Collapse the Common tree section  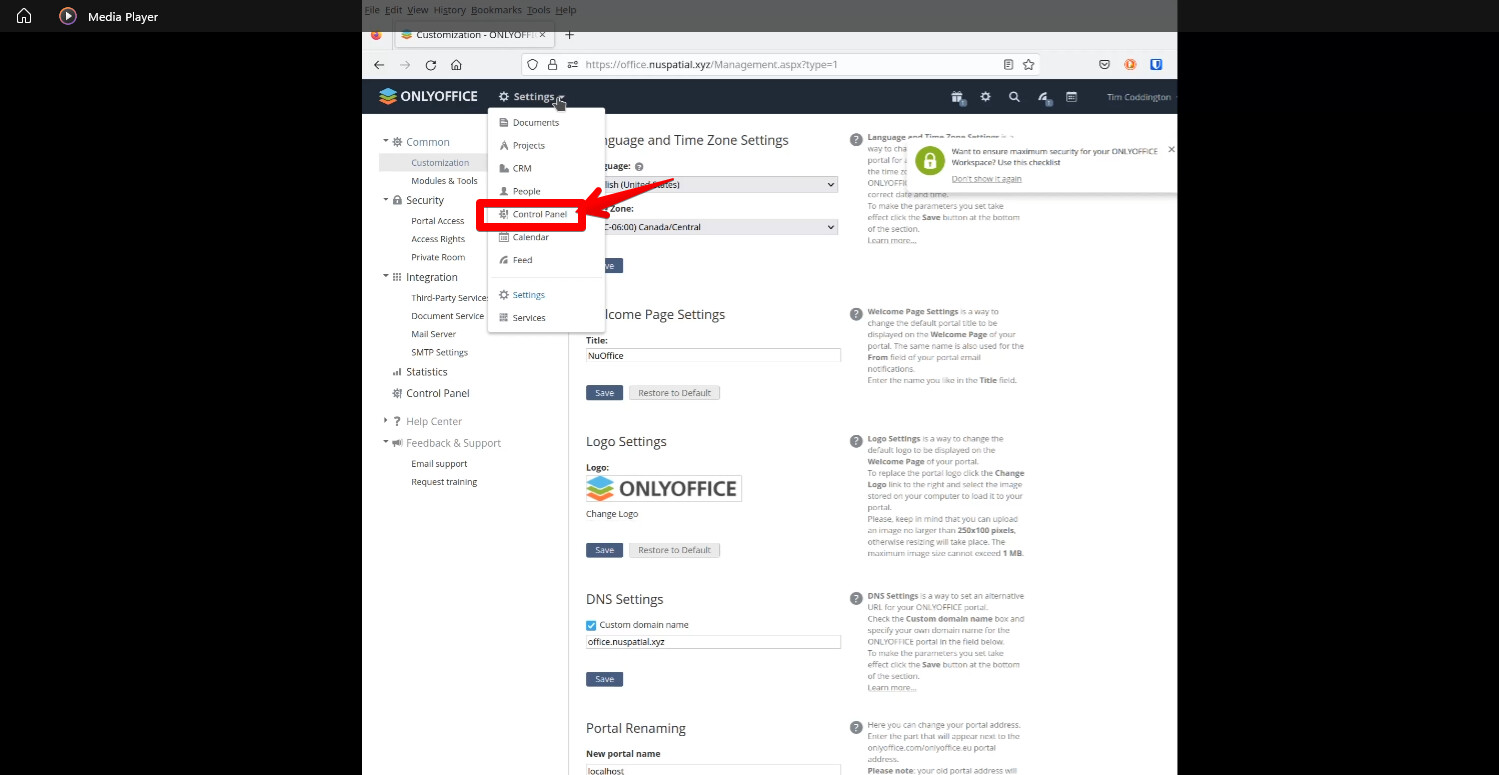[x=385, y=141]
